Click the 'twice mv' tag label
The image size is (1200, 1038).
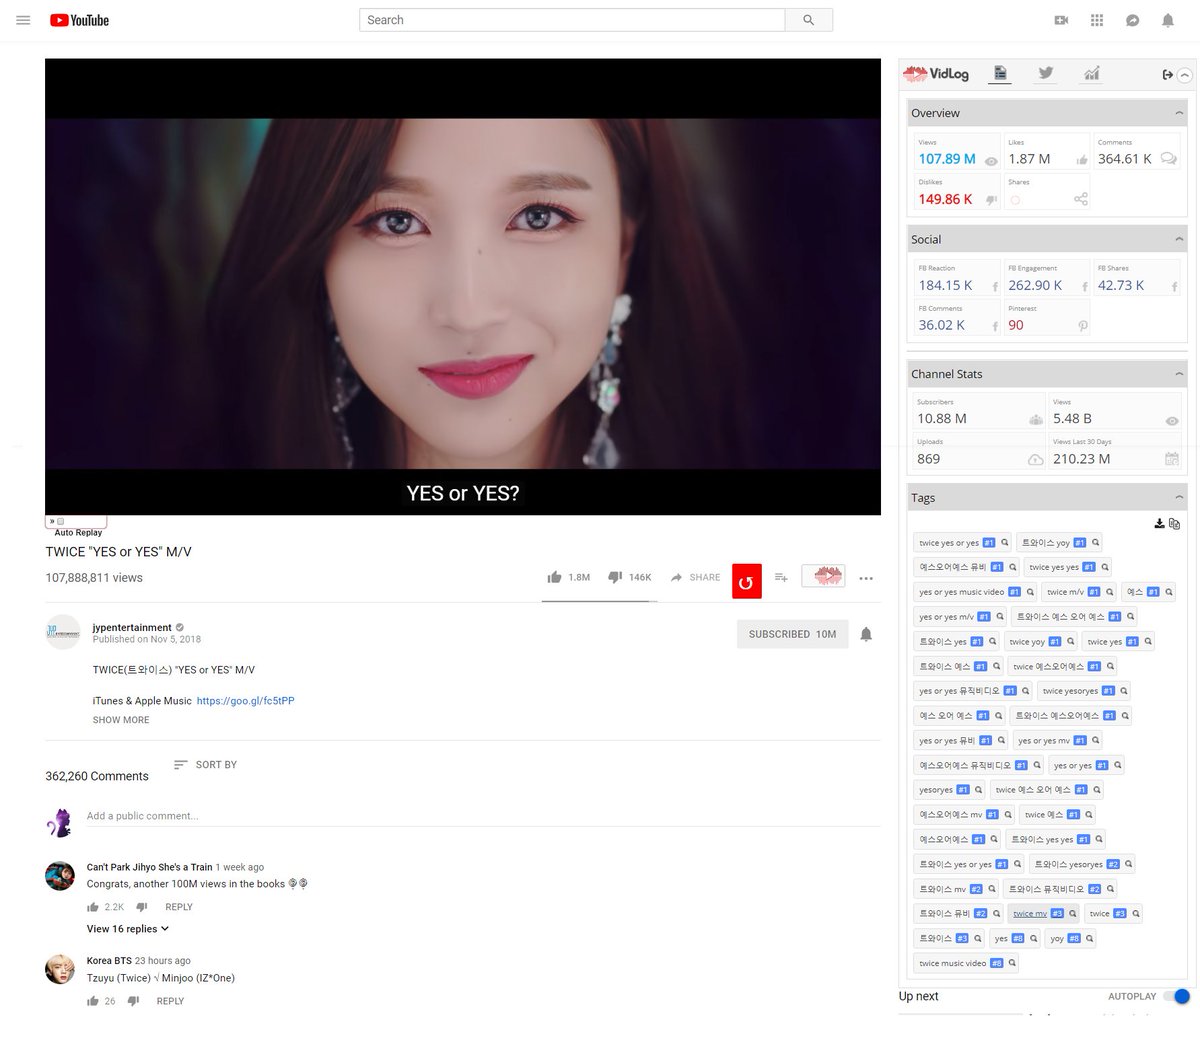[1030, 914]
